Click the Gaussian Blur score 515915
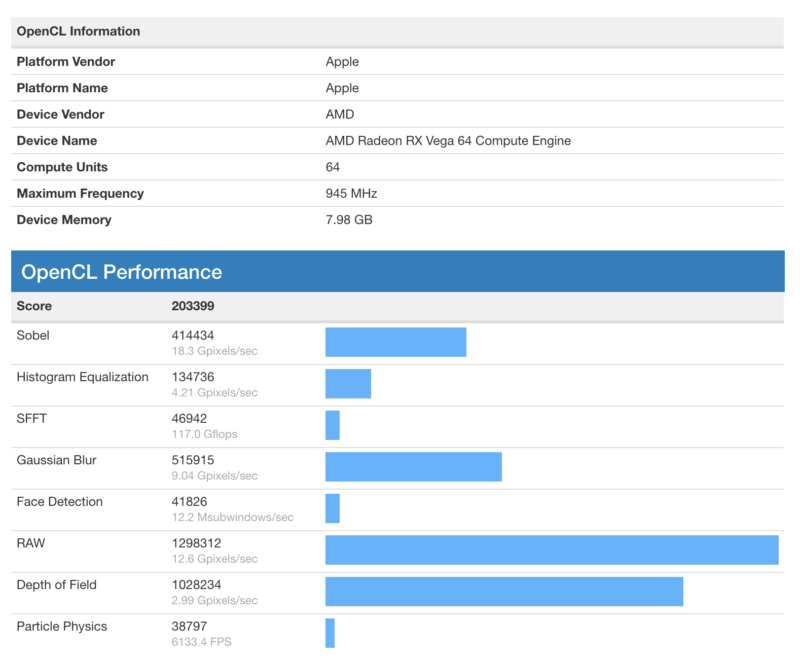The image size is (800, 661). pos(193,460)
